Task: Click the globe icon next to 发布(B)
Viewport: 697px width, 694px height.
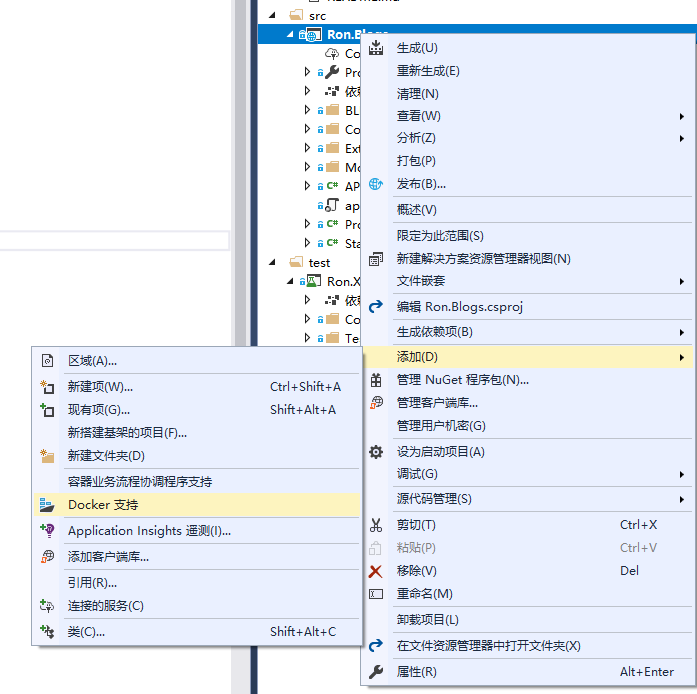Action: 376,184
